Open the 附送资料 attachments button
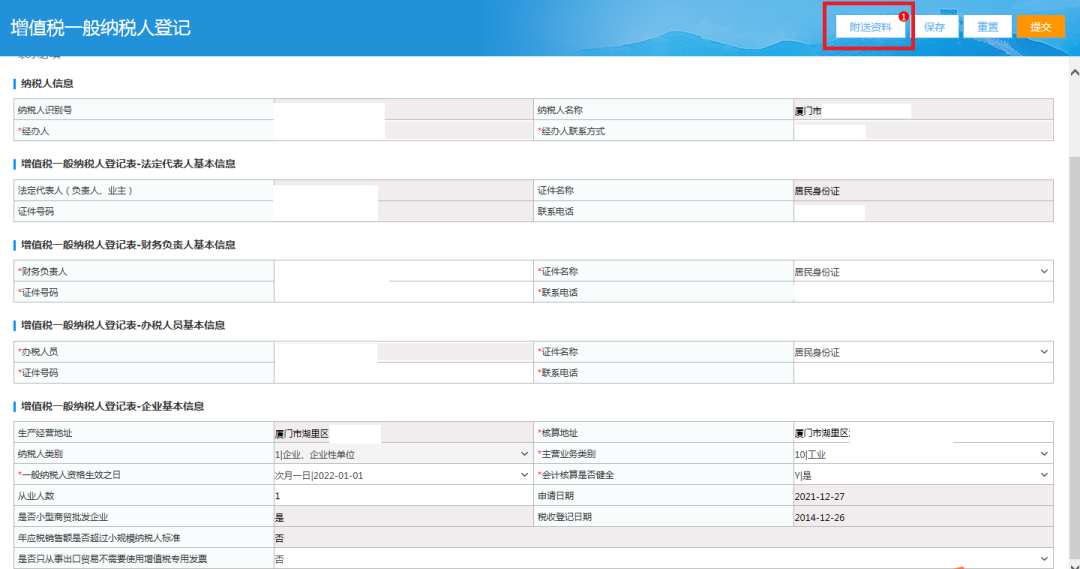This screenshot has width=1080, height=569. [870, 27]
